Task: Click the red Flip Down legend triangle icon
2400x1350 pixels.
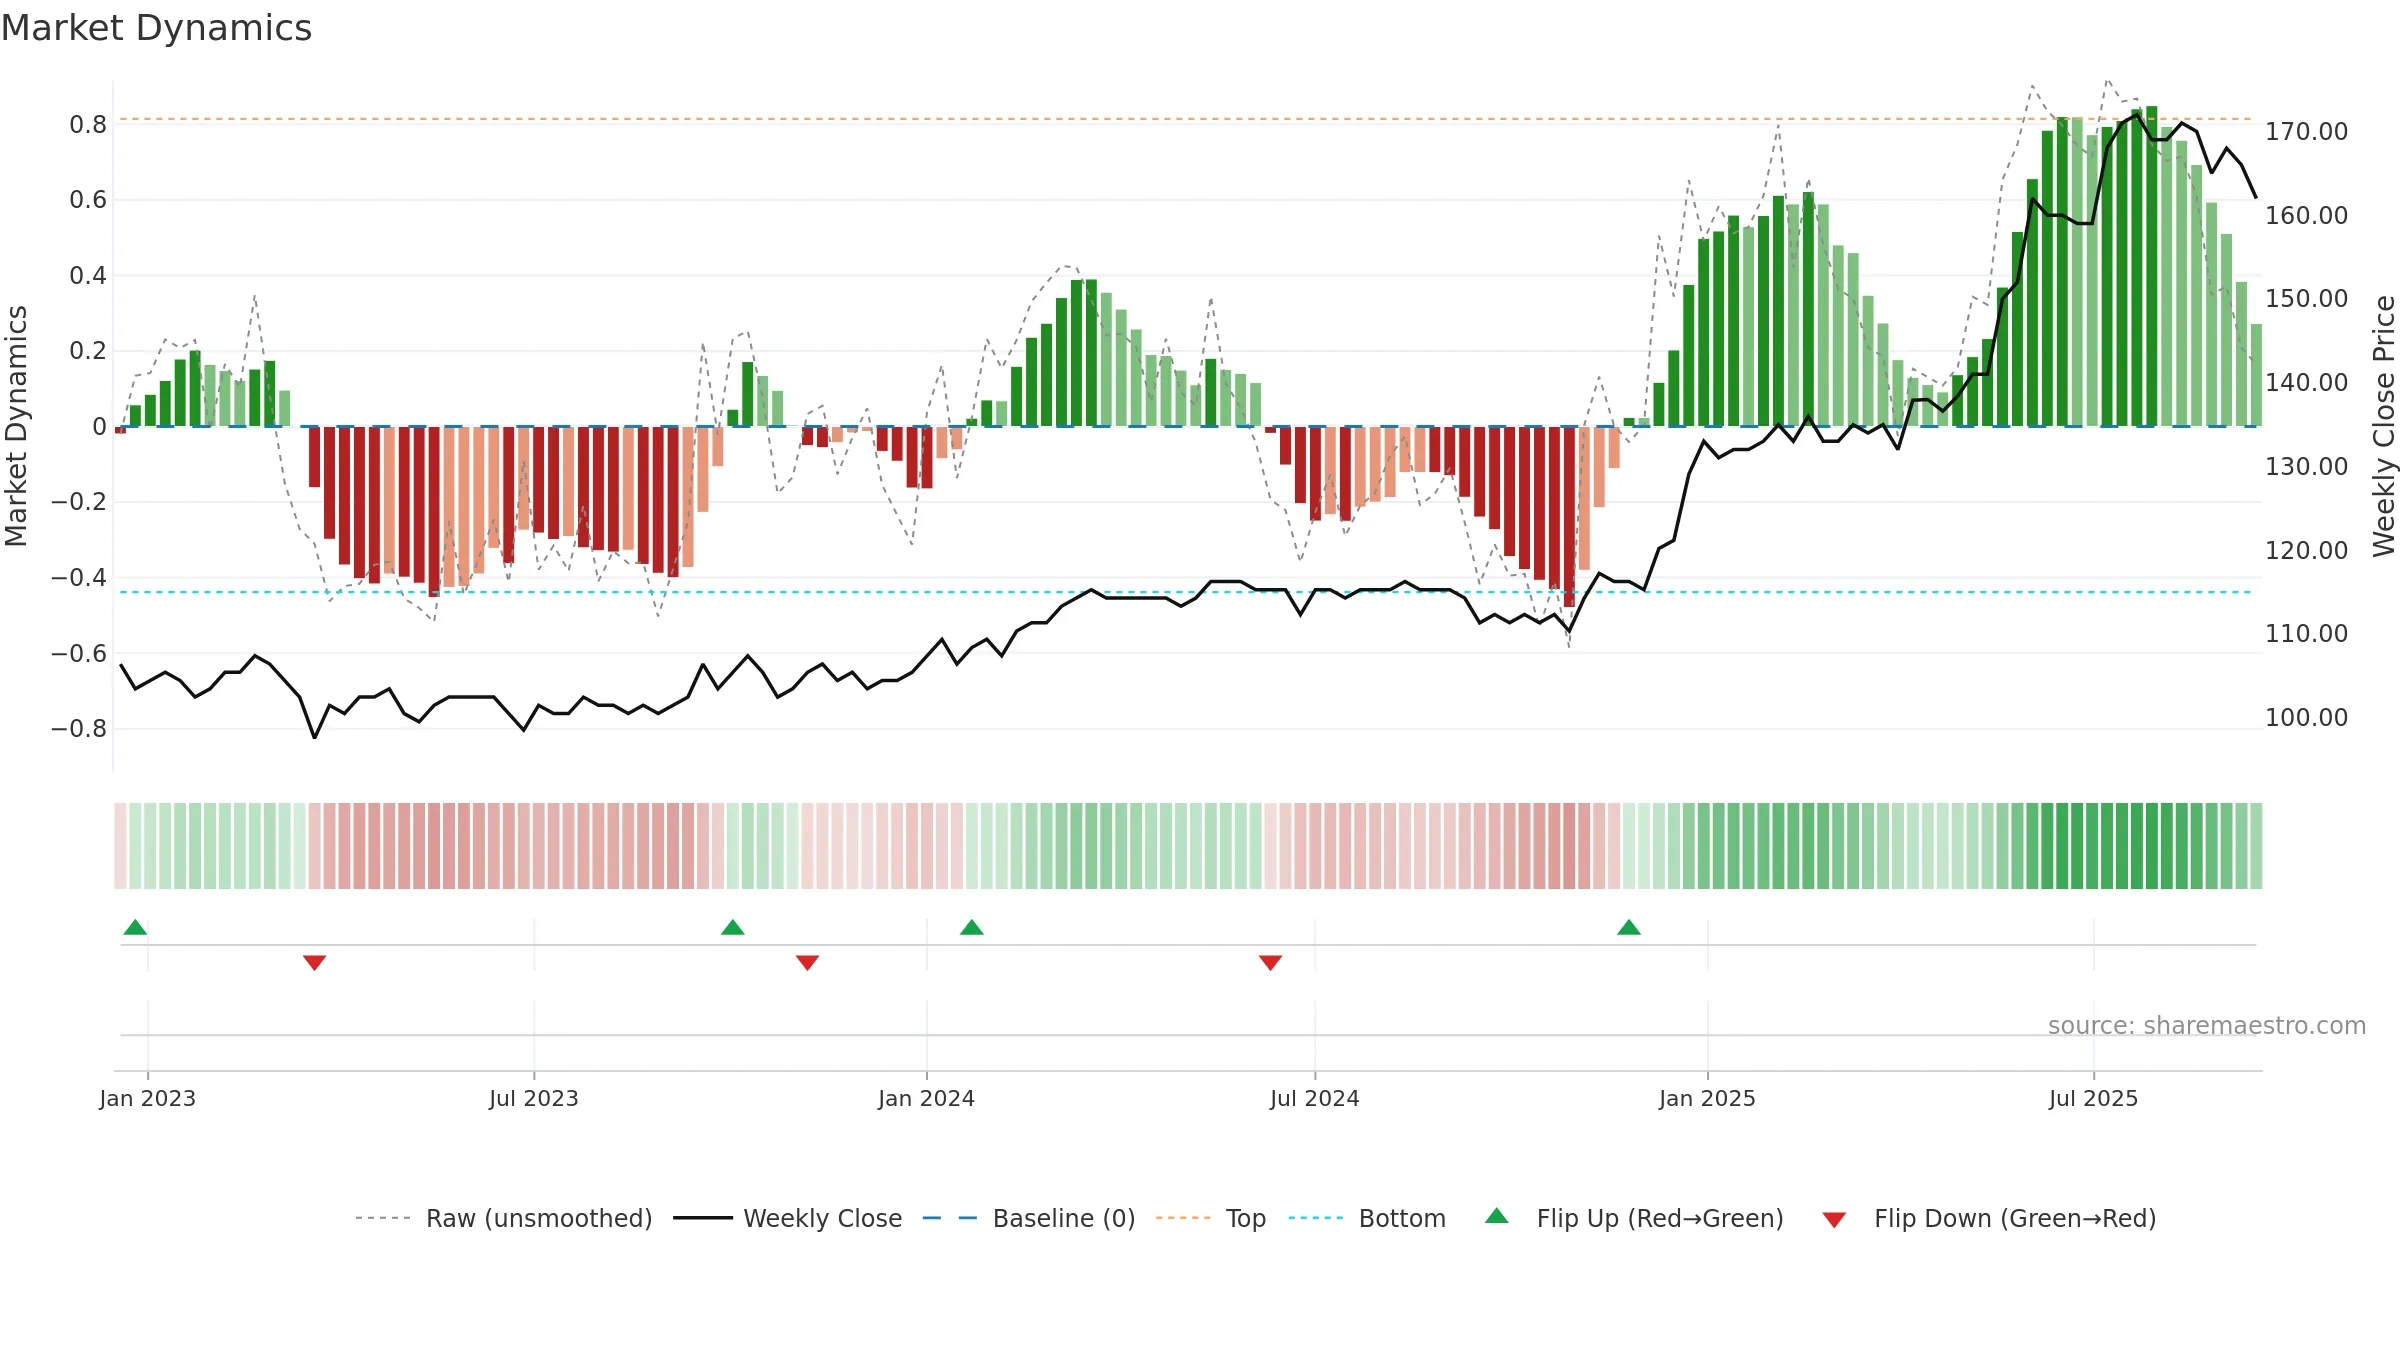Action: tap(1834, 1220)
